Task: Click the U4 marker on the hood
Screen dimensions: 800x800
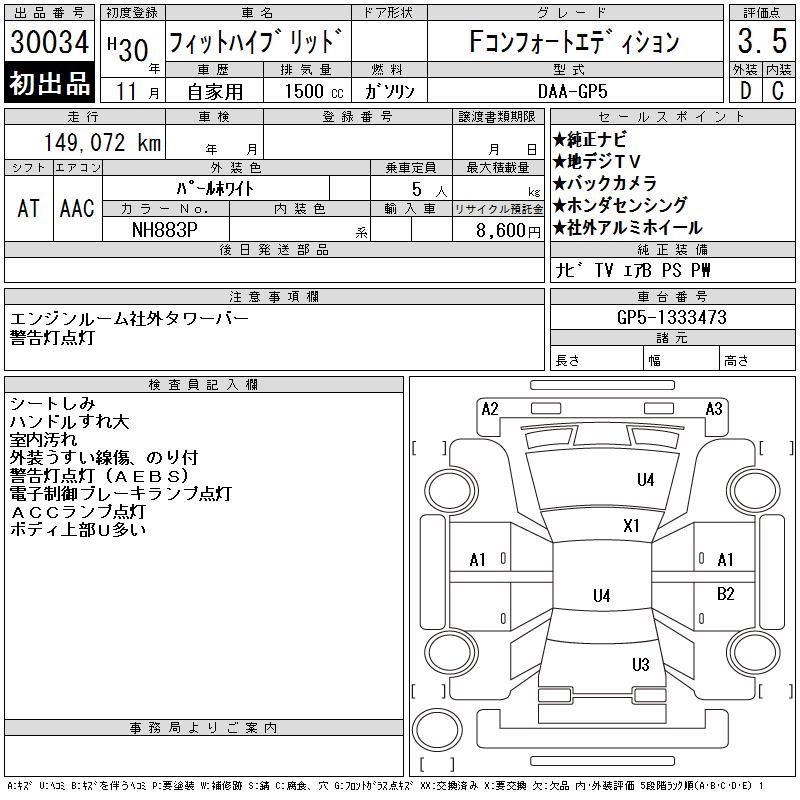Action: pos(645,480)
